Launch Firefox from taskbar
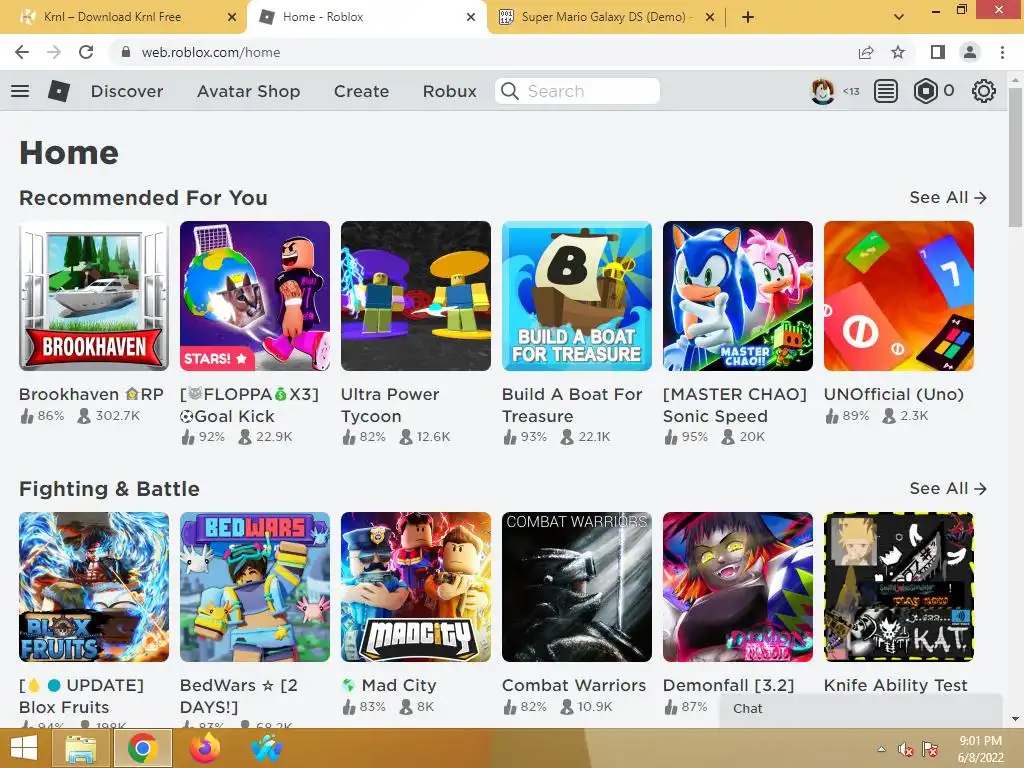Screen dimensions: 1024x768 coord(204,748)
